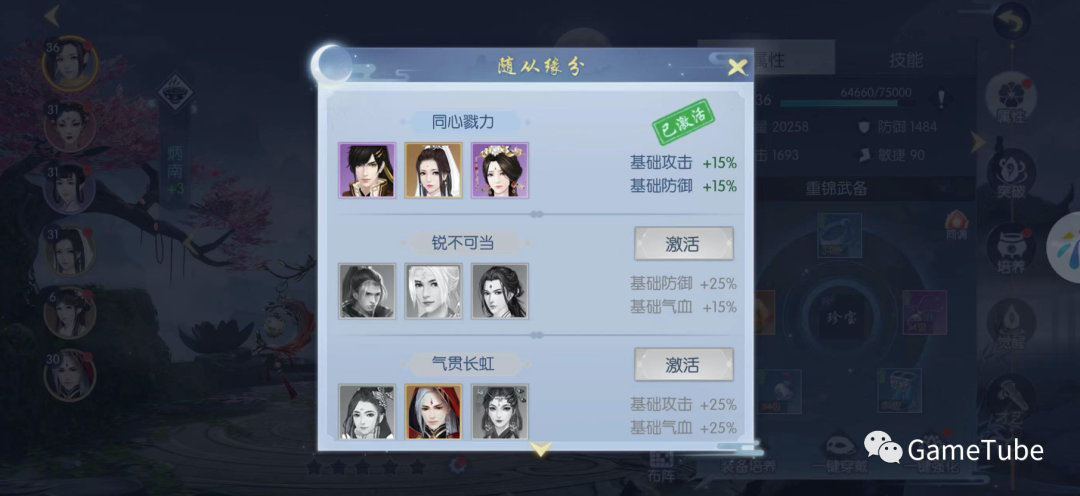Switch to the 技能 skills tab
Viewport: 1080px width, 496px height.
[906, 60]
